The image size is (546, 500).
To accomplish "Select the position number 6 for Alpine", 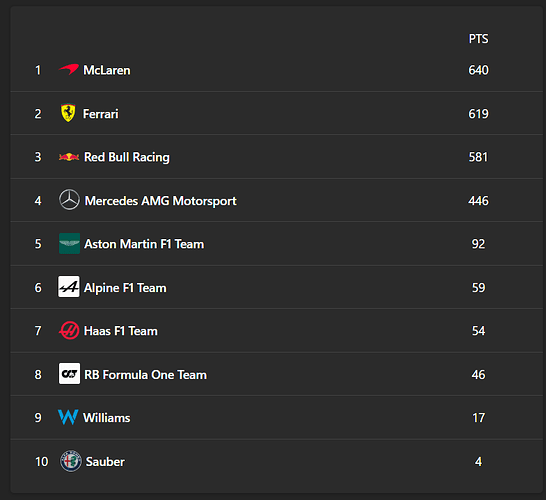I will point(38,288).
